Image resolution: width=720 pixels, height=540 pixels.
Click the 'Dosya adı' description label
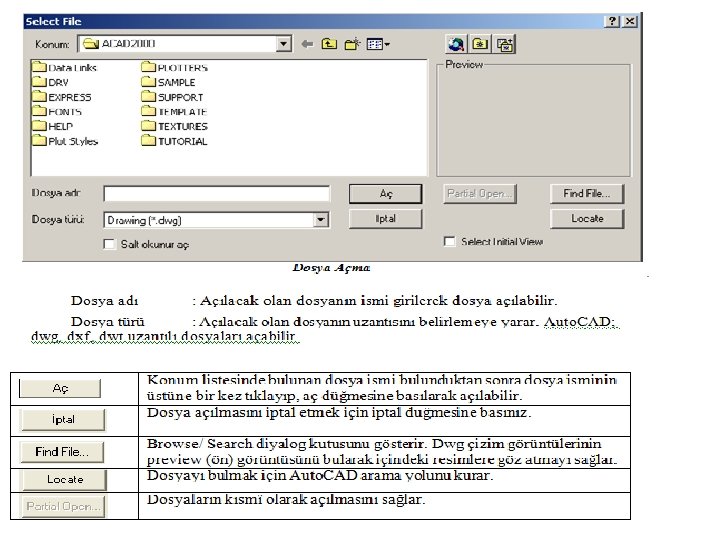click(x=105, y=301)
